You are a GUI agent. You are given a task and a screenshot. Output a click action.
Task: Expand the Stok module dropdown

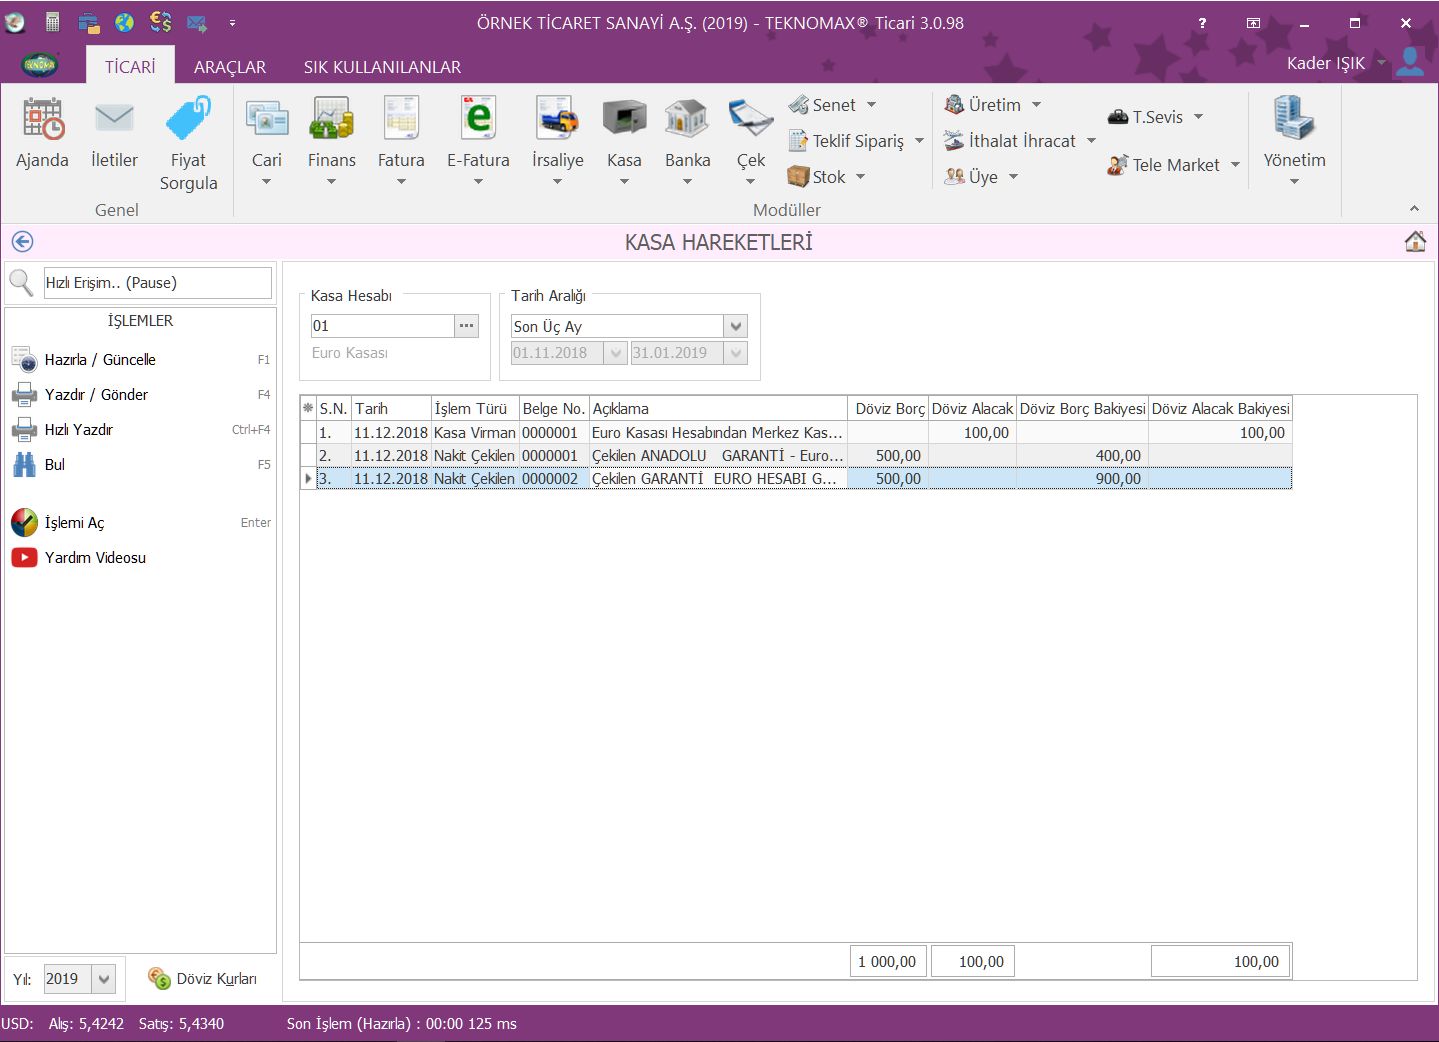click(x=860, y=177)
